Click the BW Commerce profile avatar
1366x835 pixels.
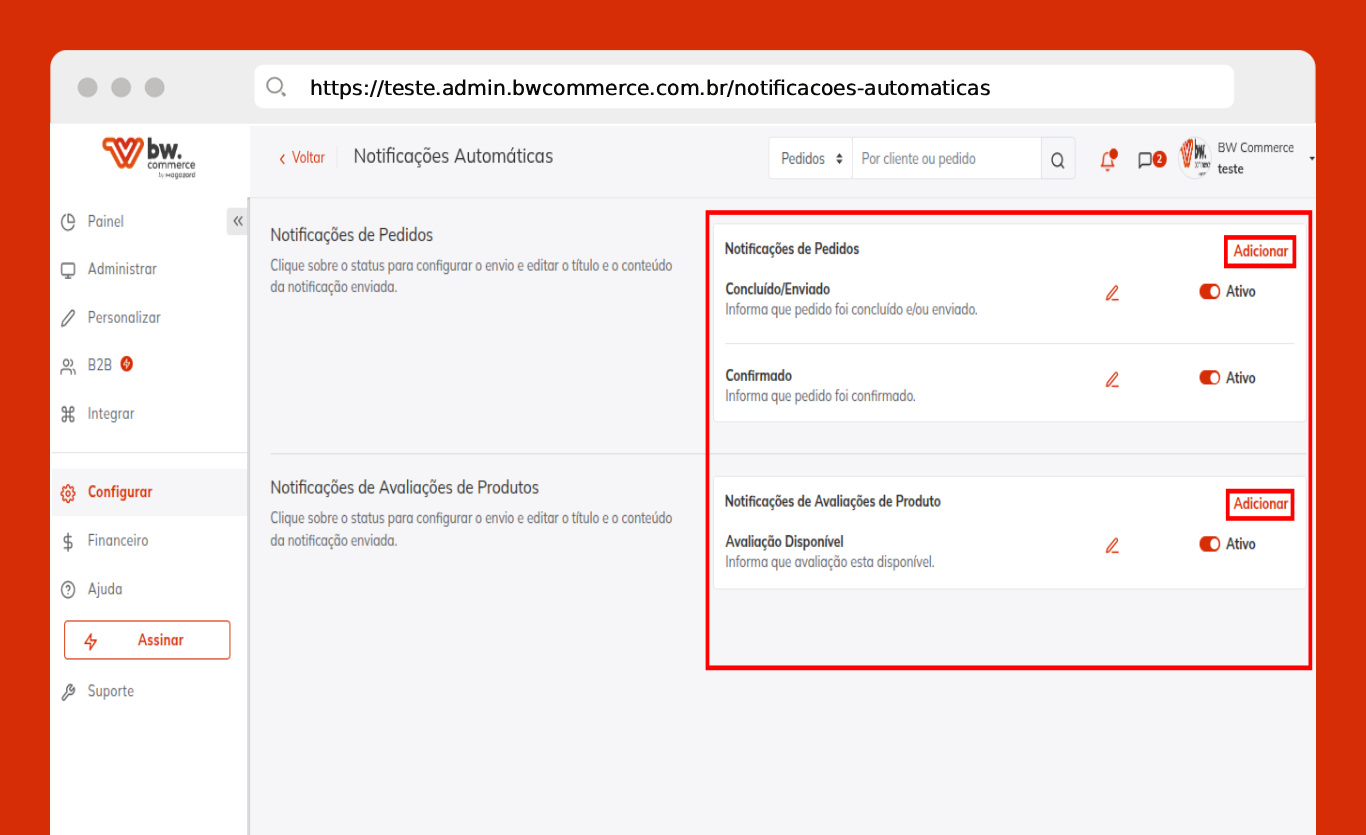pos(1194,158)
